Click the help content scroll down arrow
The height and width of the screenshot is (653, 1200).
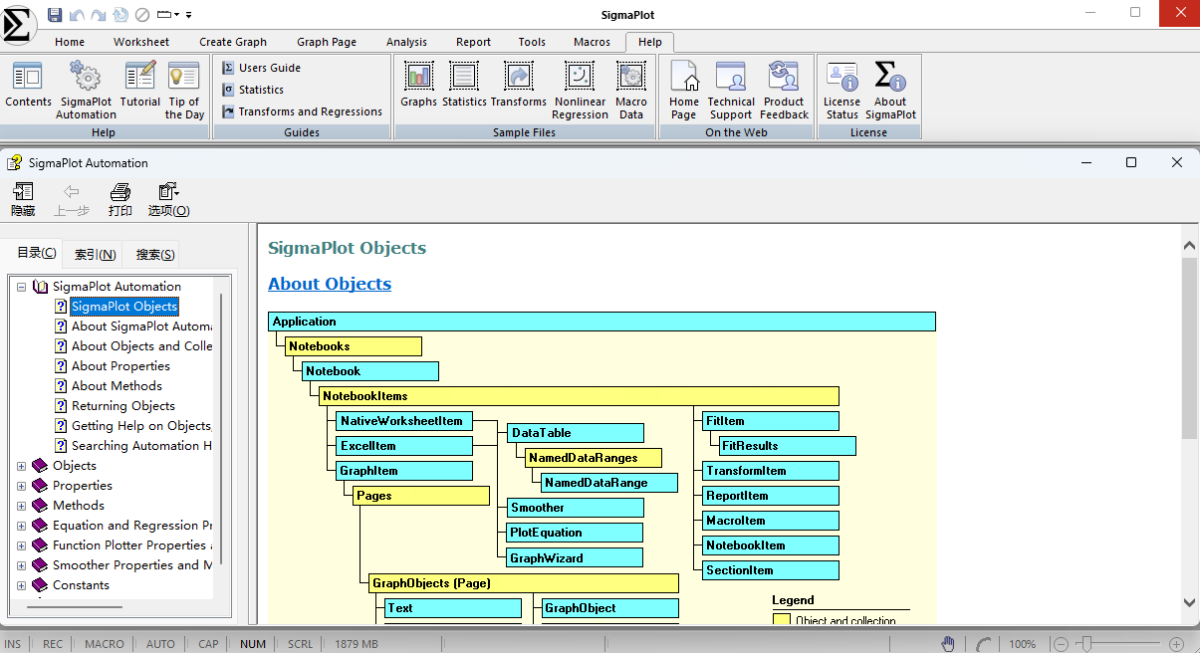click(x=1189, y=602)
